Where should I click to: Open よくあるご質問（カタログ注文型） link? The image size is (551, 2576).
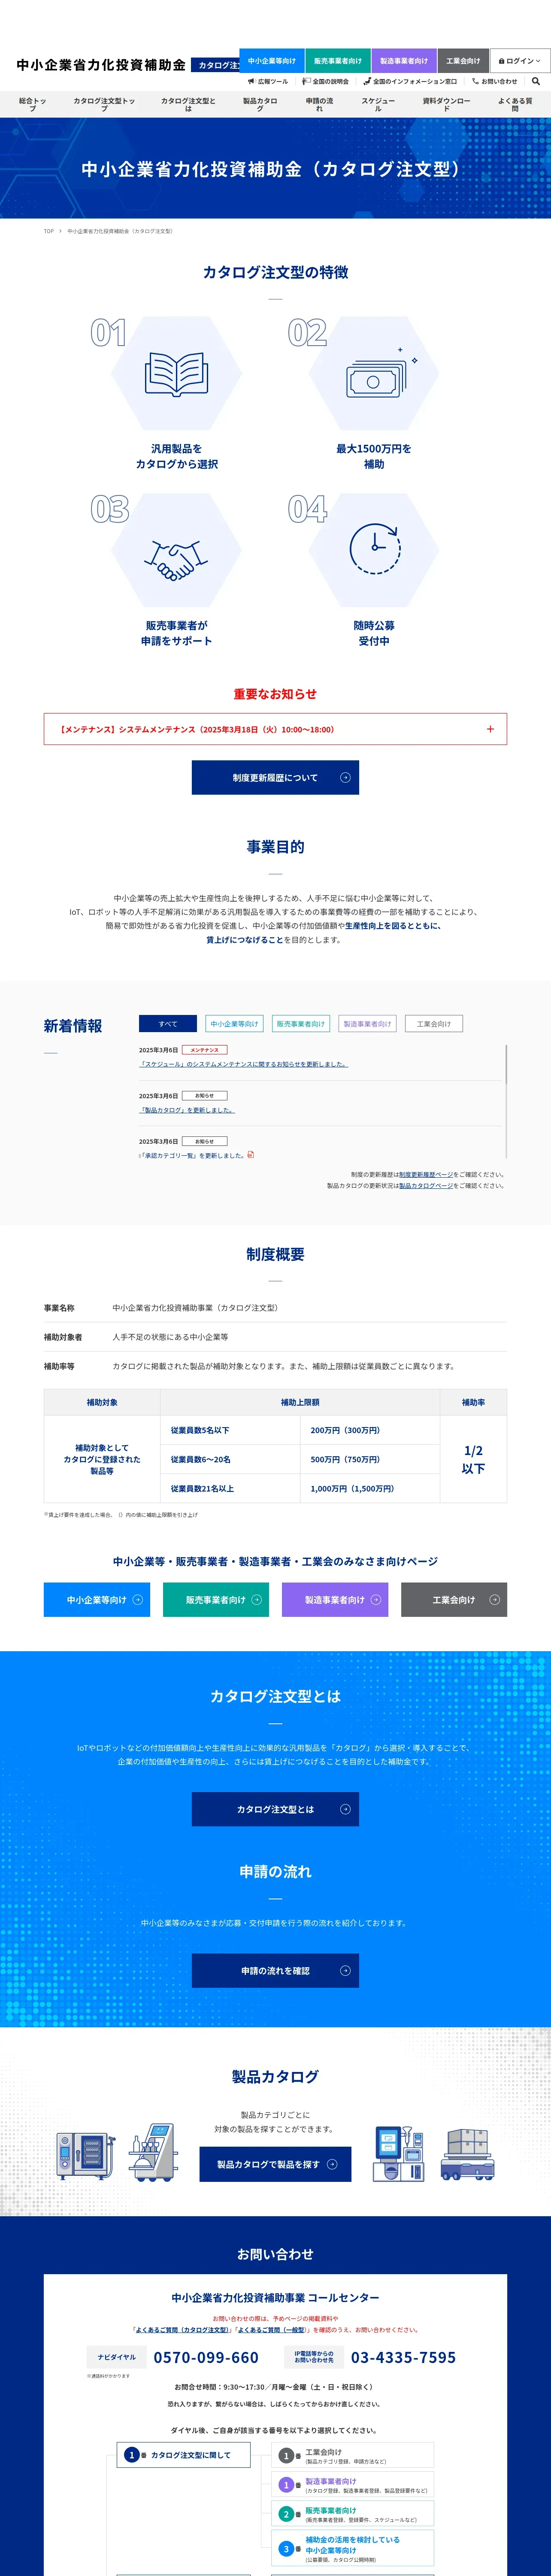tap(182, 2329)
